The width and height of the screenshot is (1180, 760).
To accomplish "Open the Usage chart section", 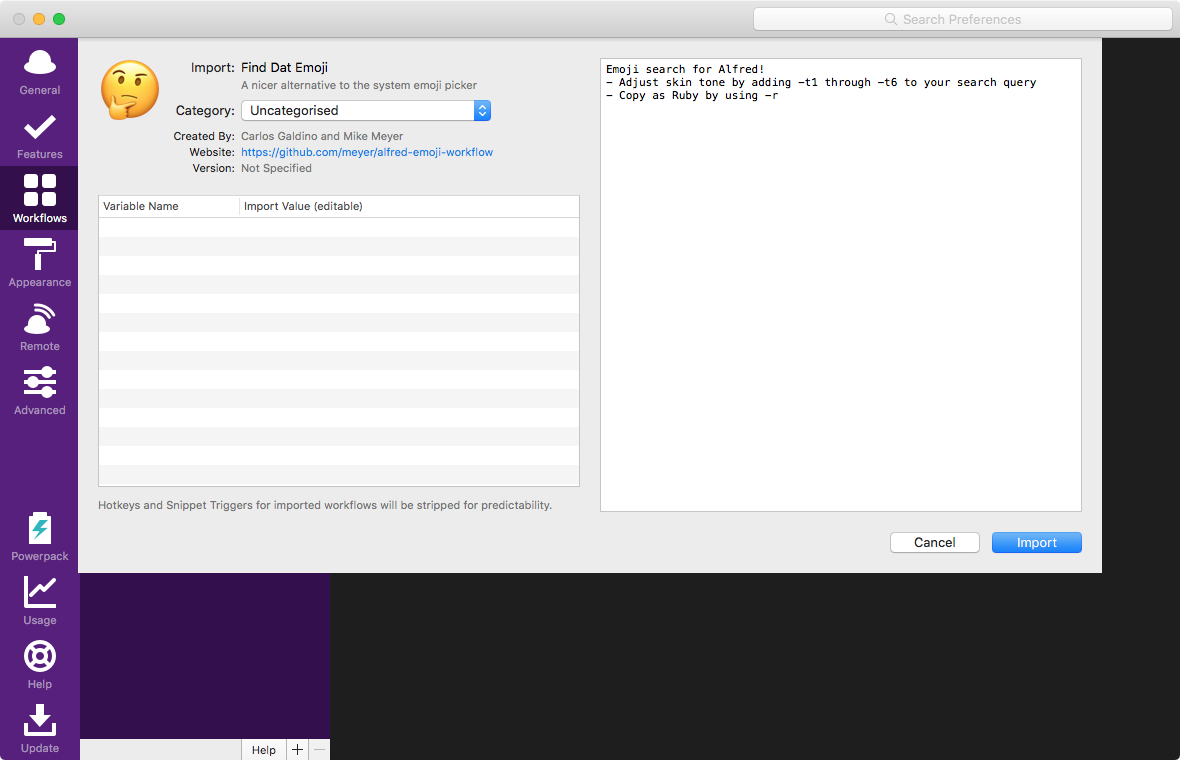I will [x=39, y=600].
